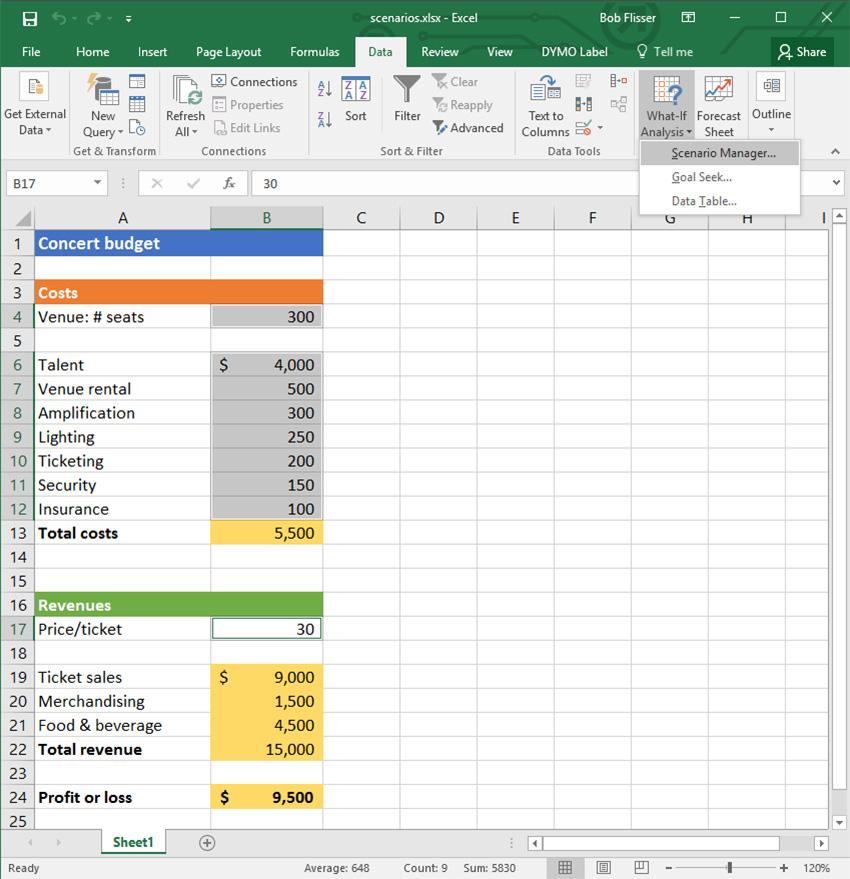Click the Tell me lightbulb search
This screenshot has width=850, height=879.
(665, 52)
